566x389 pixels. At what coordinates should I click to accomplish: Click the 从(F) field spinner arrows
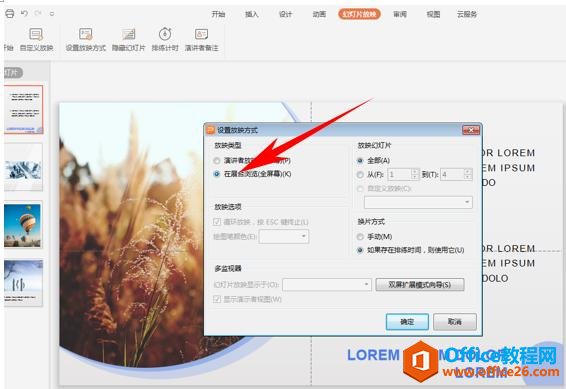pyautogui.click(x=415, y=175)
